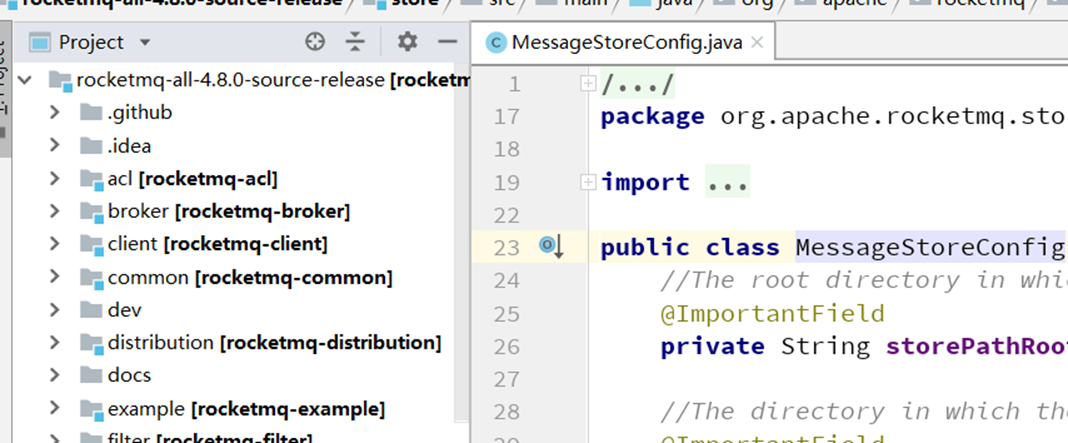The image size is (1068, 443).
Task: Collapse the rocketmq-all-4.8.0-source-release root node
Action: pyautogui.click(x=25, y=80)
